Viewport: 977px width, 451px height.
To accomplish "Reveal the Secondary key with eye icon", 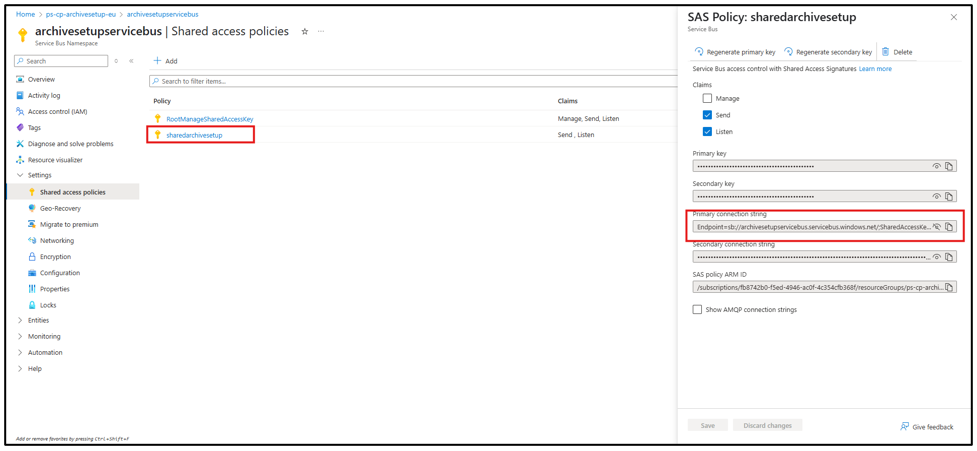I will click(x=937, y=196).
